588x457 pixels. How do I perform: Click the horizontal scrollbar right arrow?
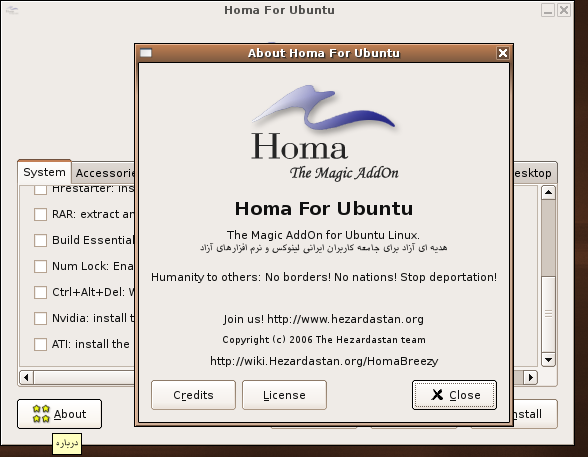[531, 377]
